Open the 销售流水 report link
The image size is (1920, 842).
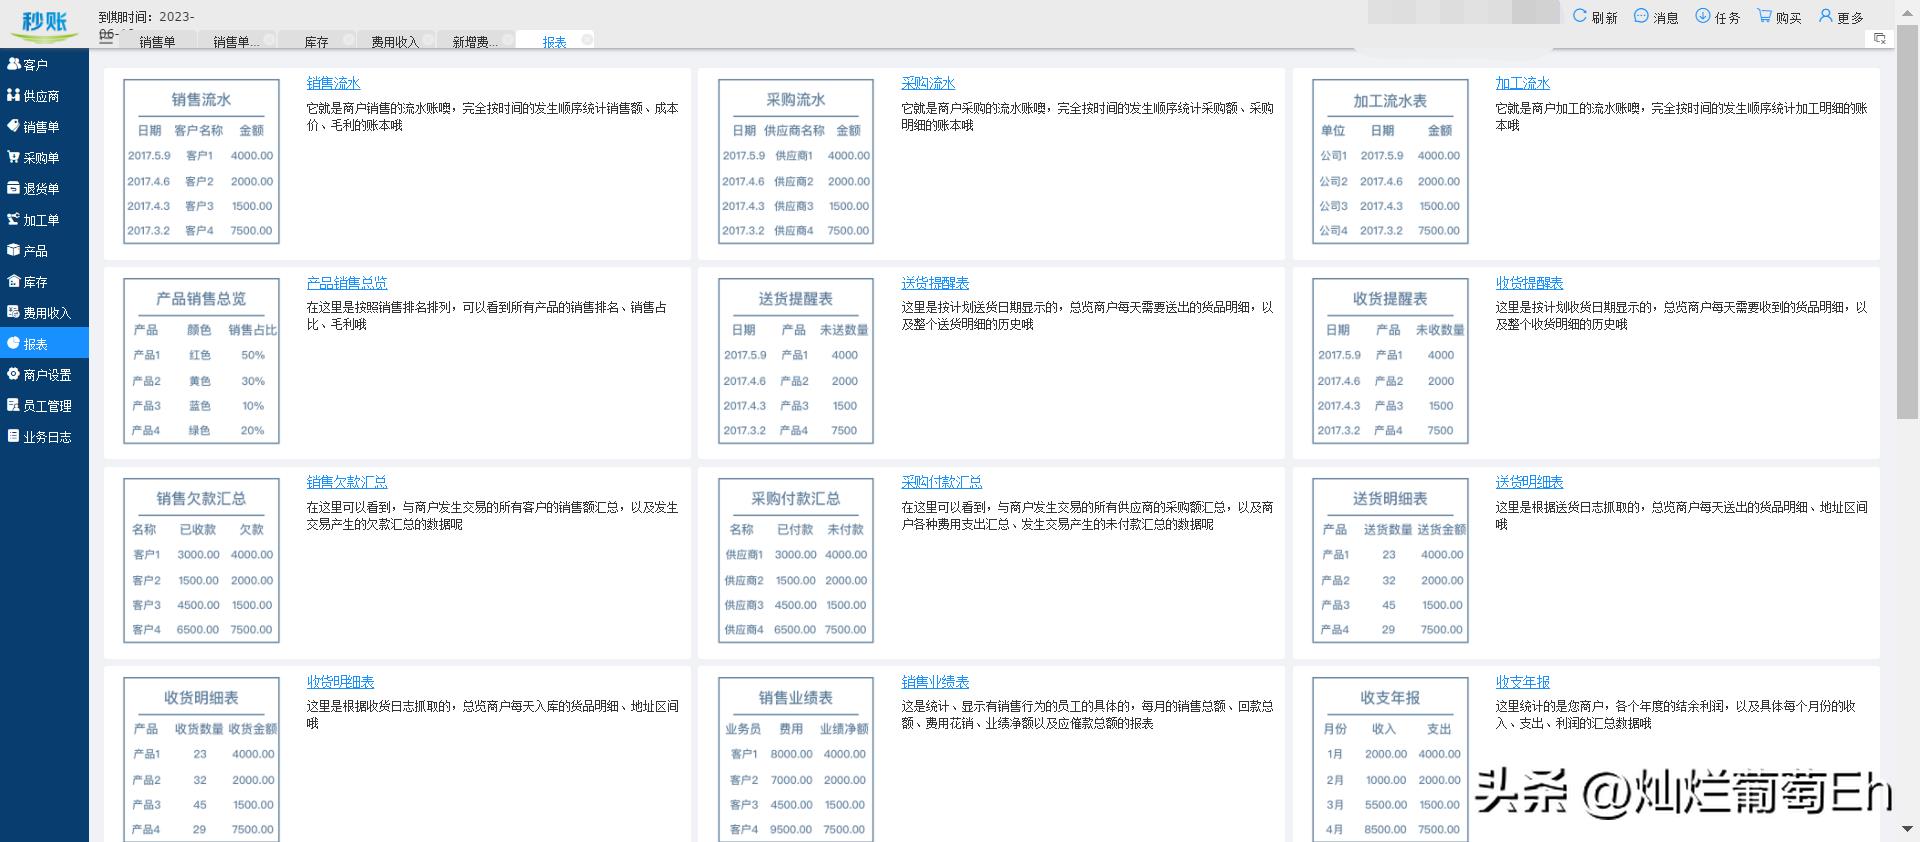pos(333,84)
